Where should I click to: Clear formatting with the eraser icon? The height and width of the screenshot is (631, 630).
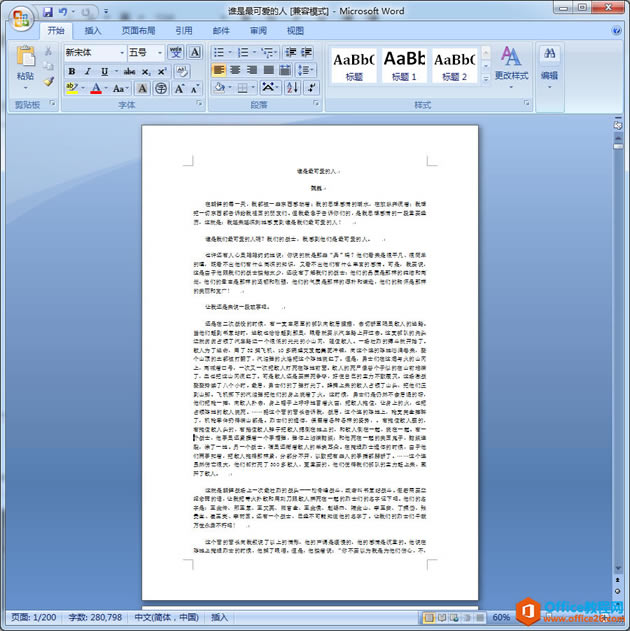[182, 72]
